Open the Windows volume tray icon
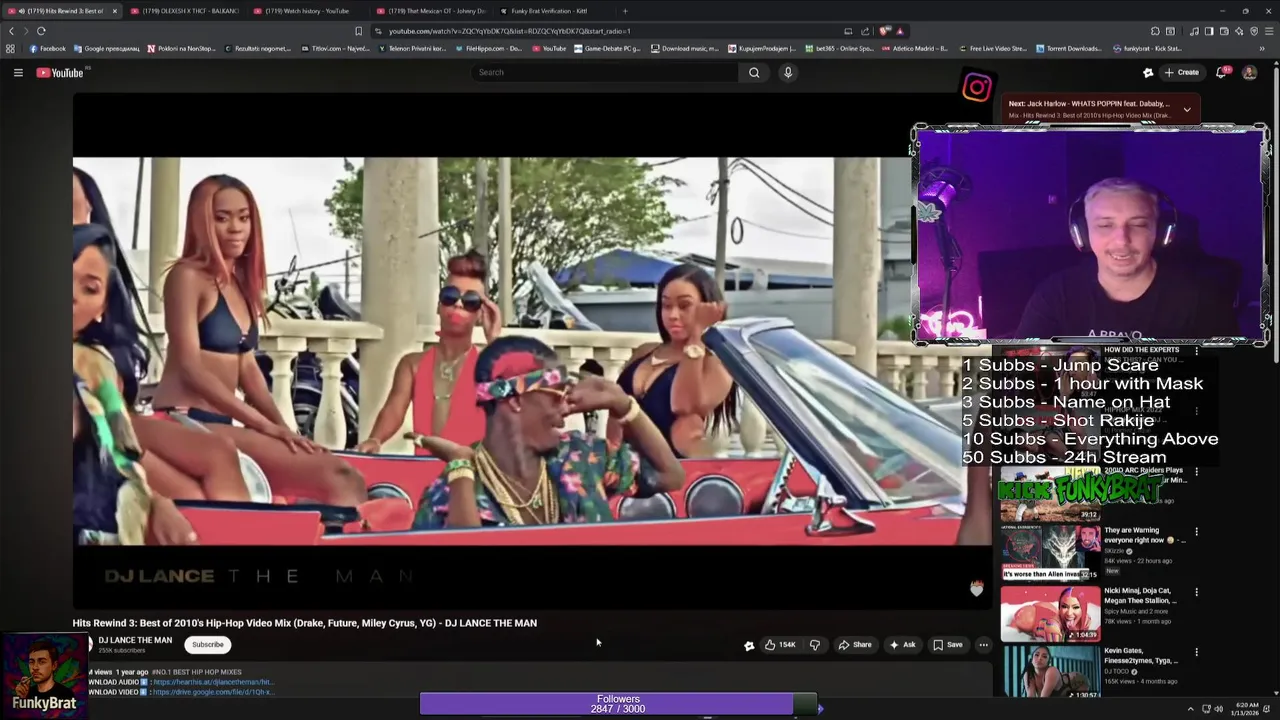 coord(1218,709)
